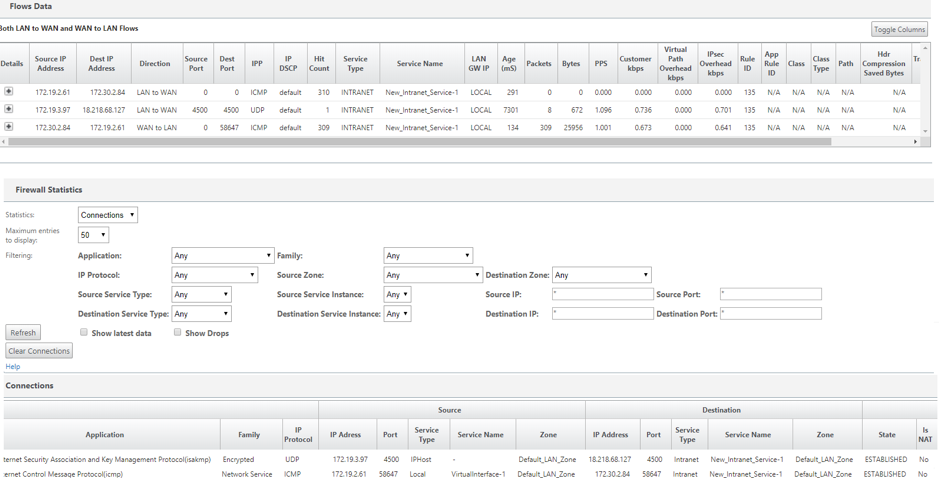Click the Encrypted family cell
The image size is (939, 487).
238,459
